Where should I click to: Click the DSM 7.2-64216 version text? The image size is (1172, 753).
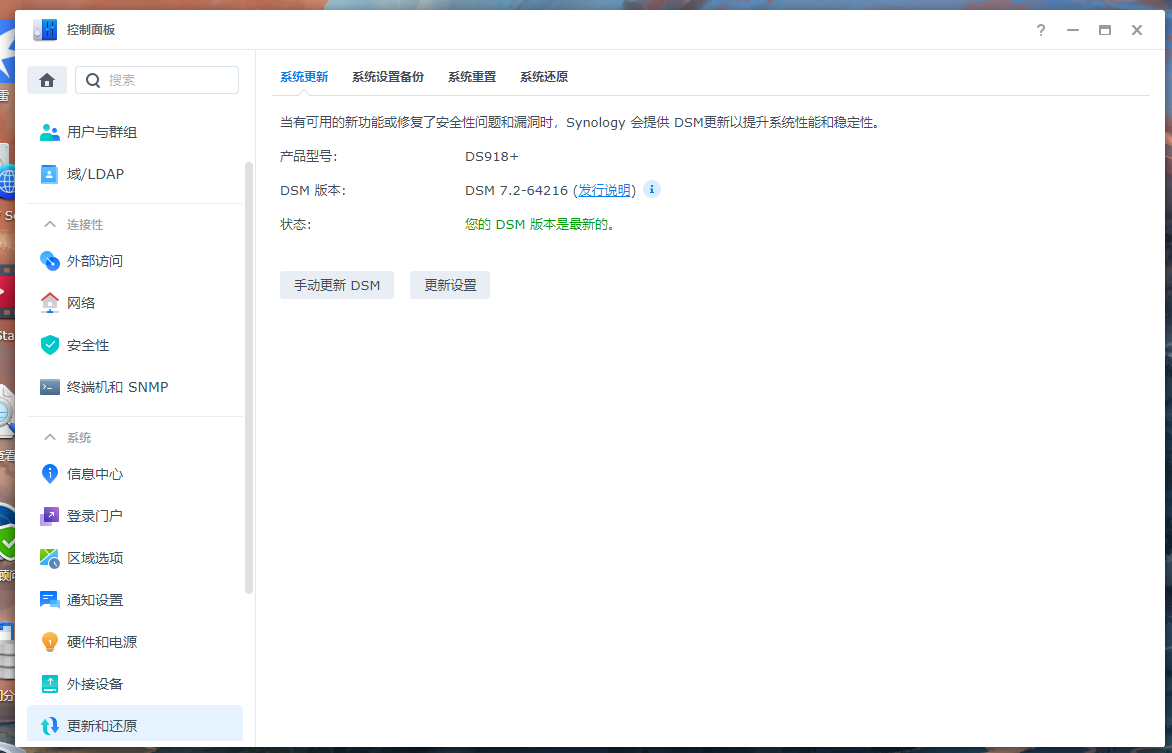click(516, 190)
